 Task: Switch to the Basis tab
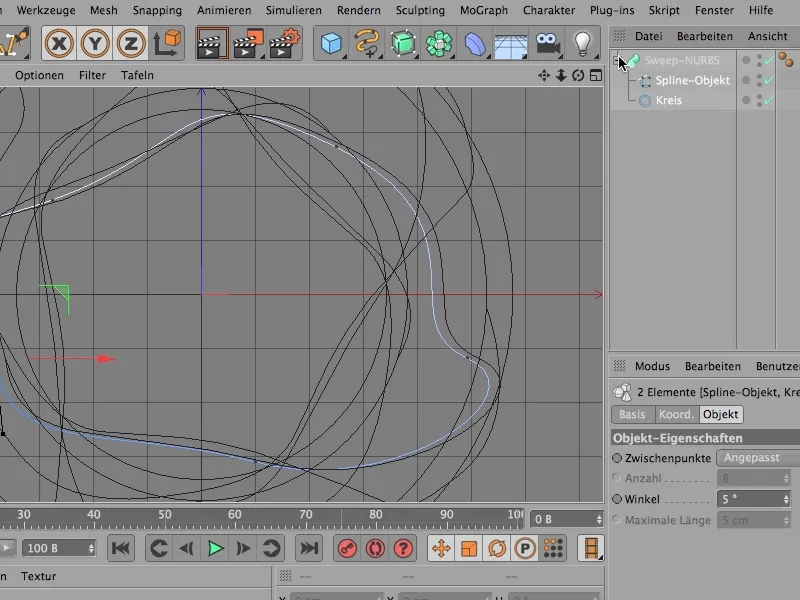[x=632, y=414]
